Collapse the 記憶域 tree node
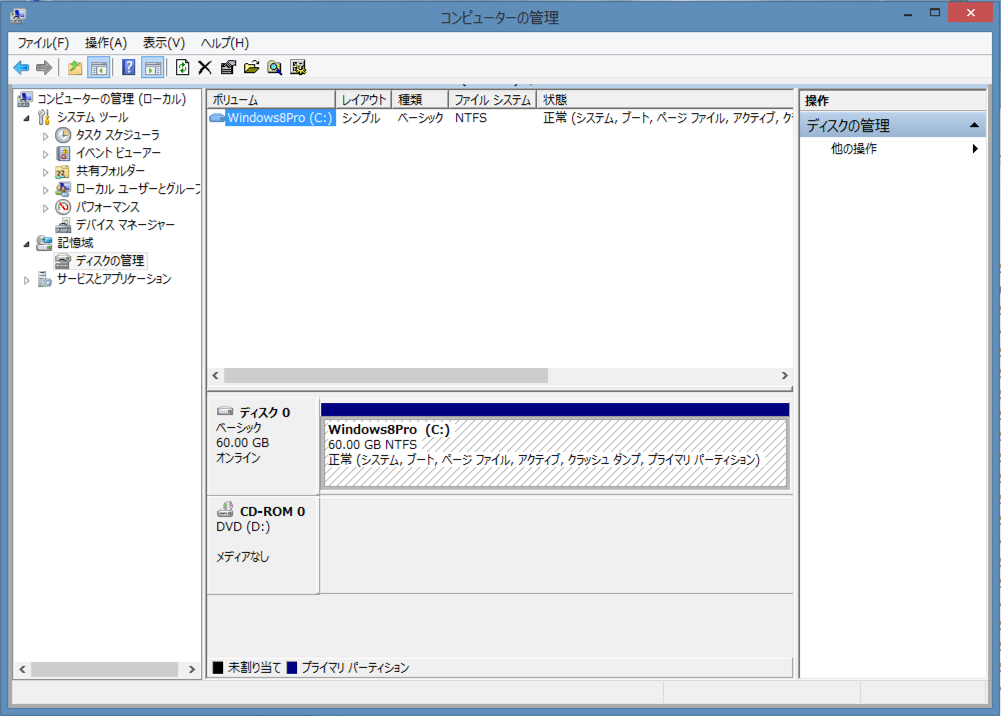This screenshot has width=1001, height=716. 27,243
